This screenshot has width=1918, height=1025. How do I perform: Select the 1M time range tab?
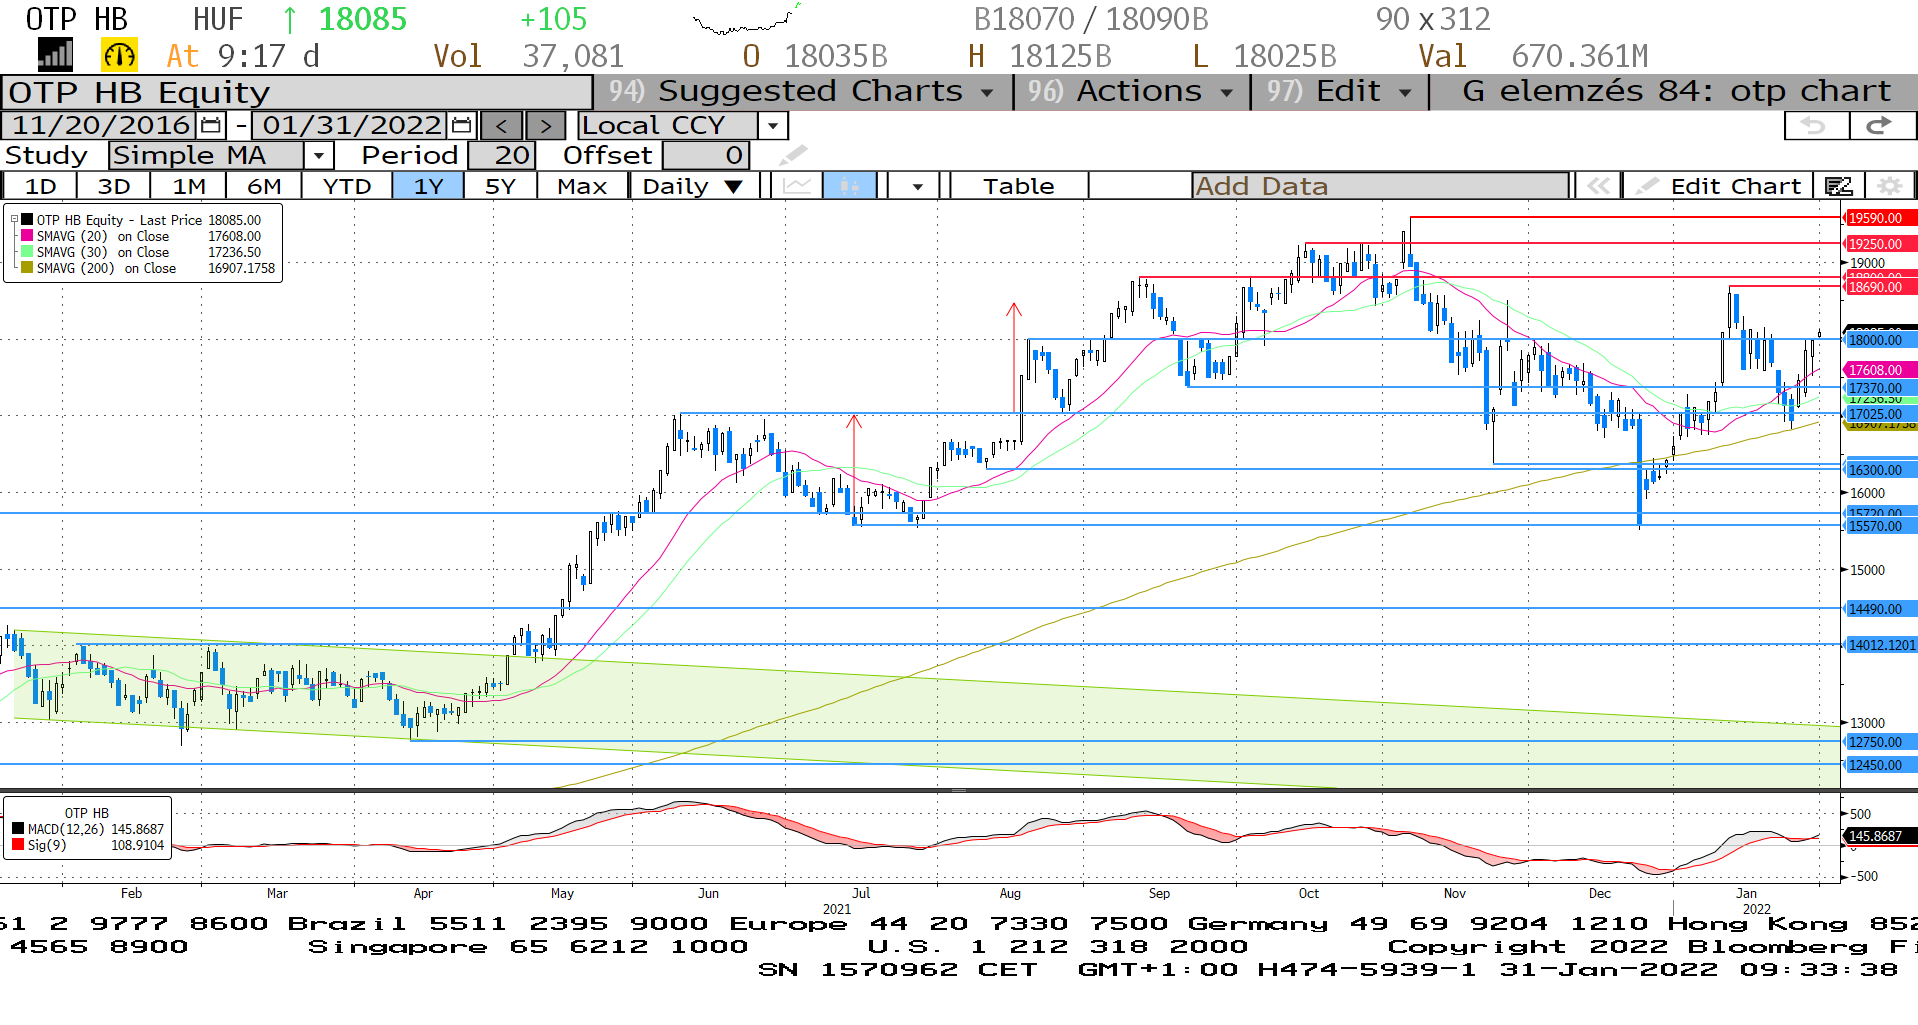[189, 186]
